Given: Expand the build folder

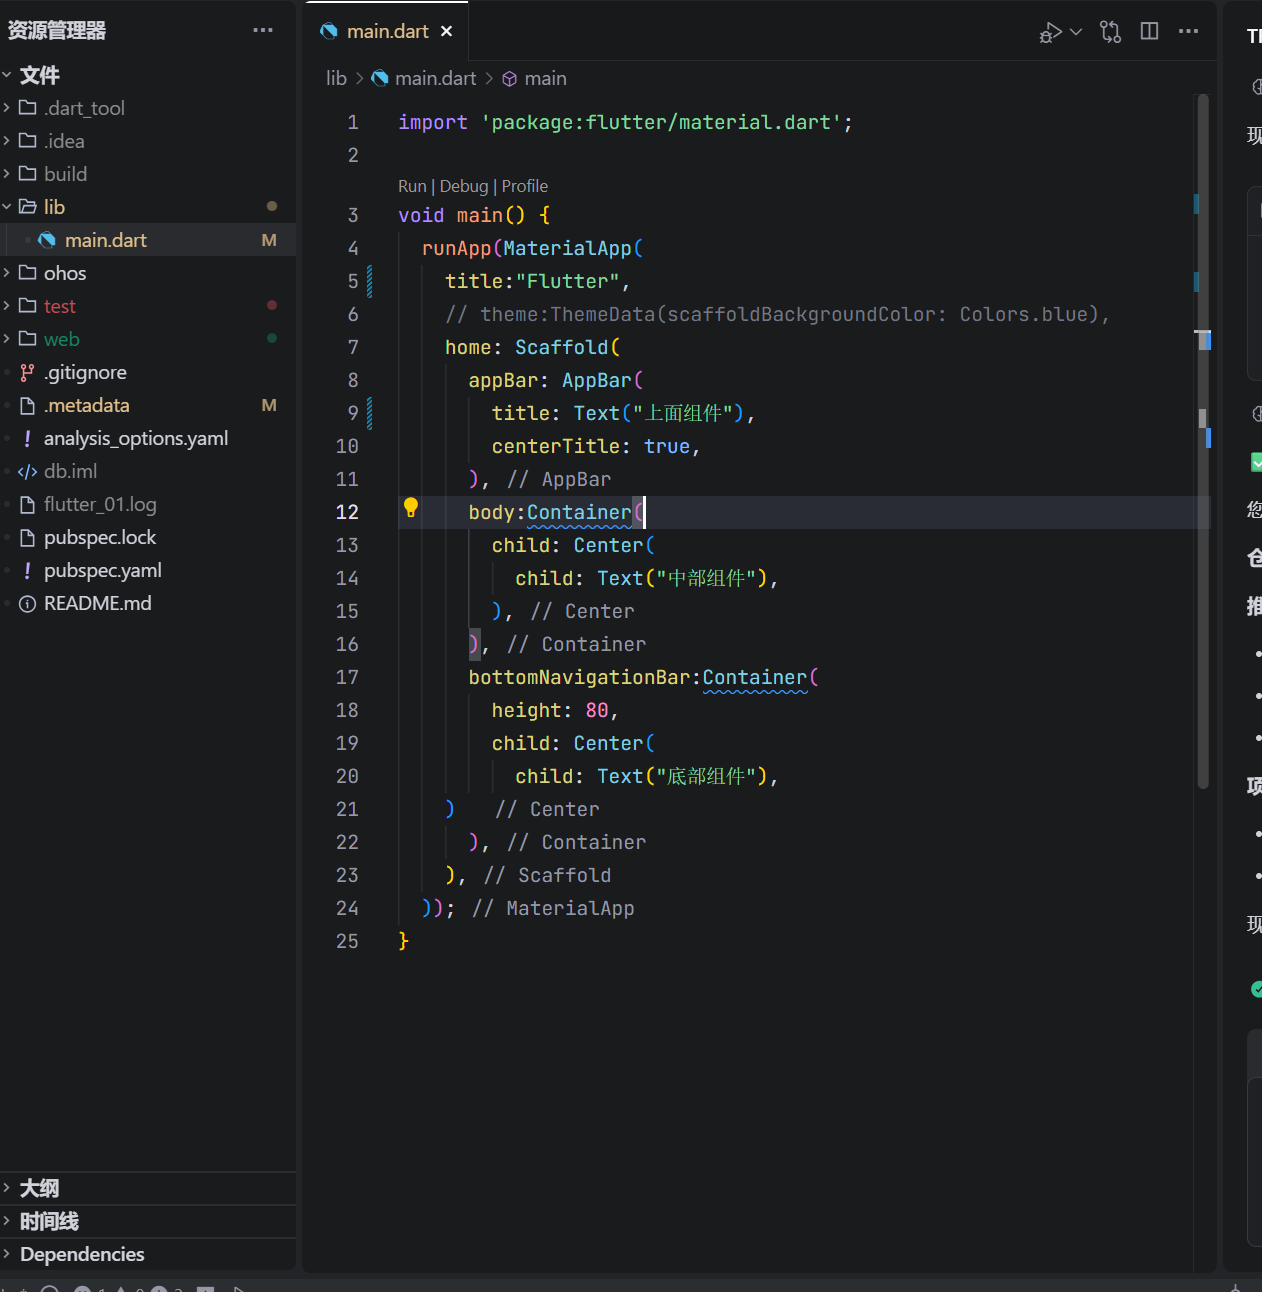Looking at the screenshot, I should [148, 174].
